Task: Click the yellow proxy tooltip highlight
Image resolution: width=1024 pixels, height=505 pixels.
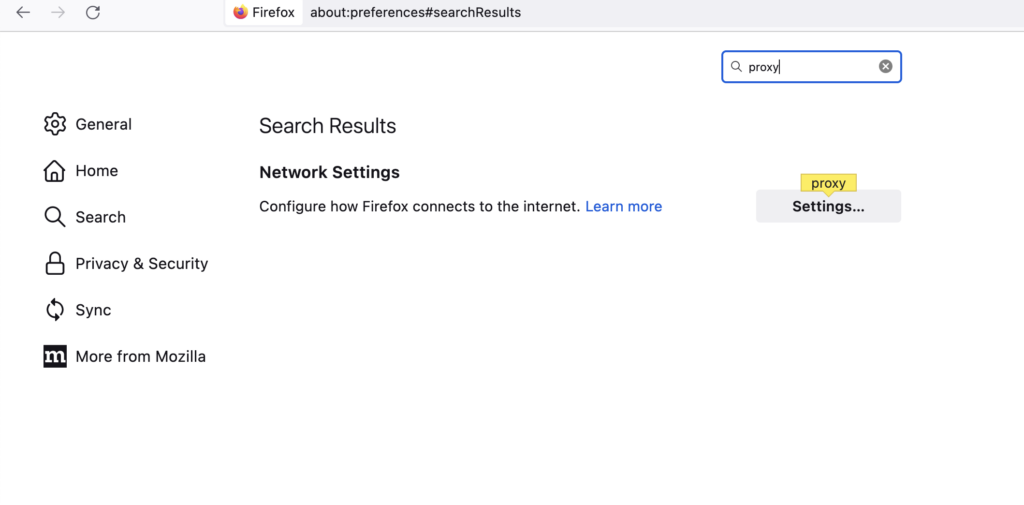Action: click(829, 184)
